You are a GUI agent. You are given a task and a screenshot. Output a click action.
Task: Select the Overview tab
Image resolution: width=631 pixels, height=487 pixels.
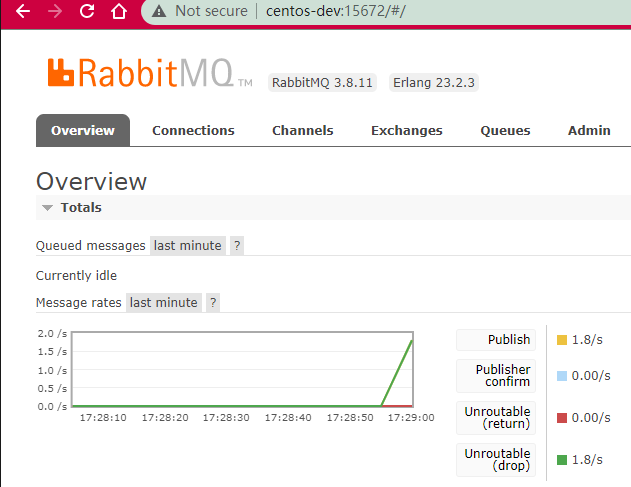(x=83, y=130)
